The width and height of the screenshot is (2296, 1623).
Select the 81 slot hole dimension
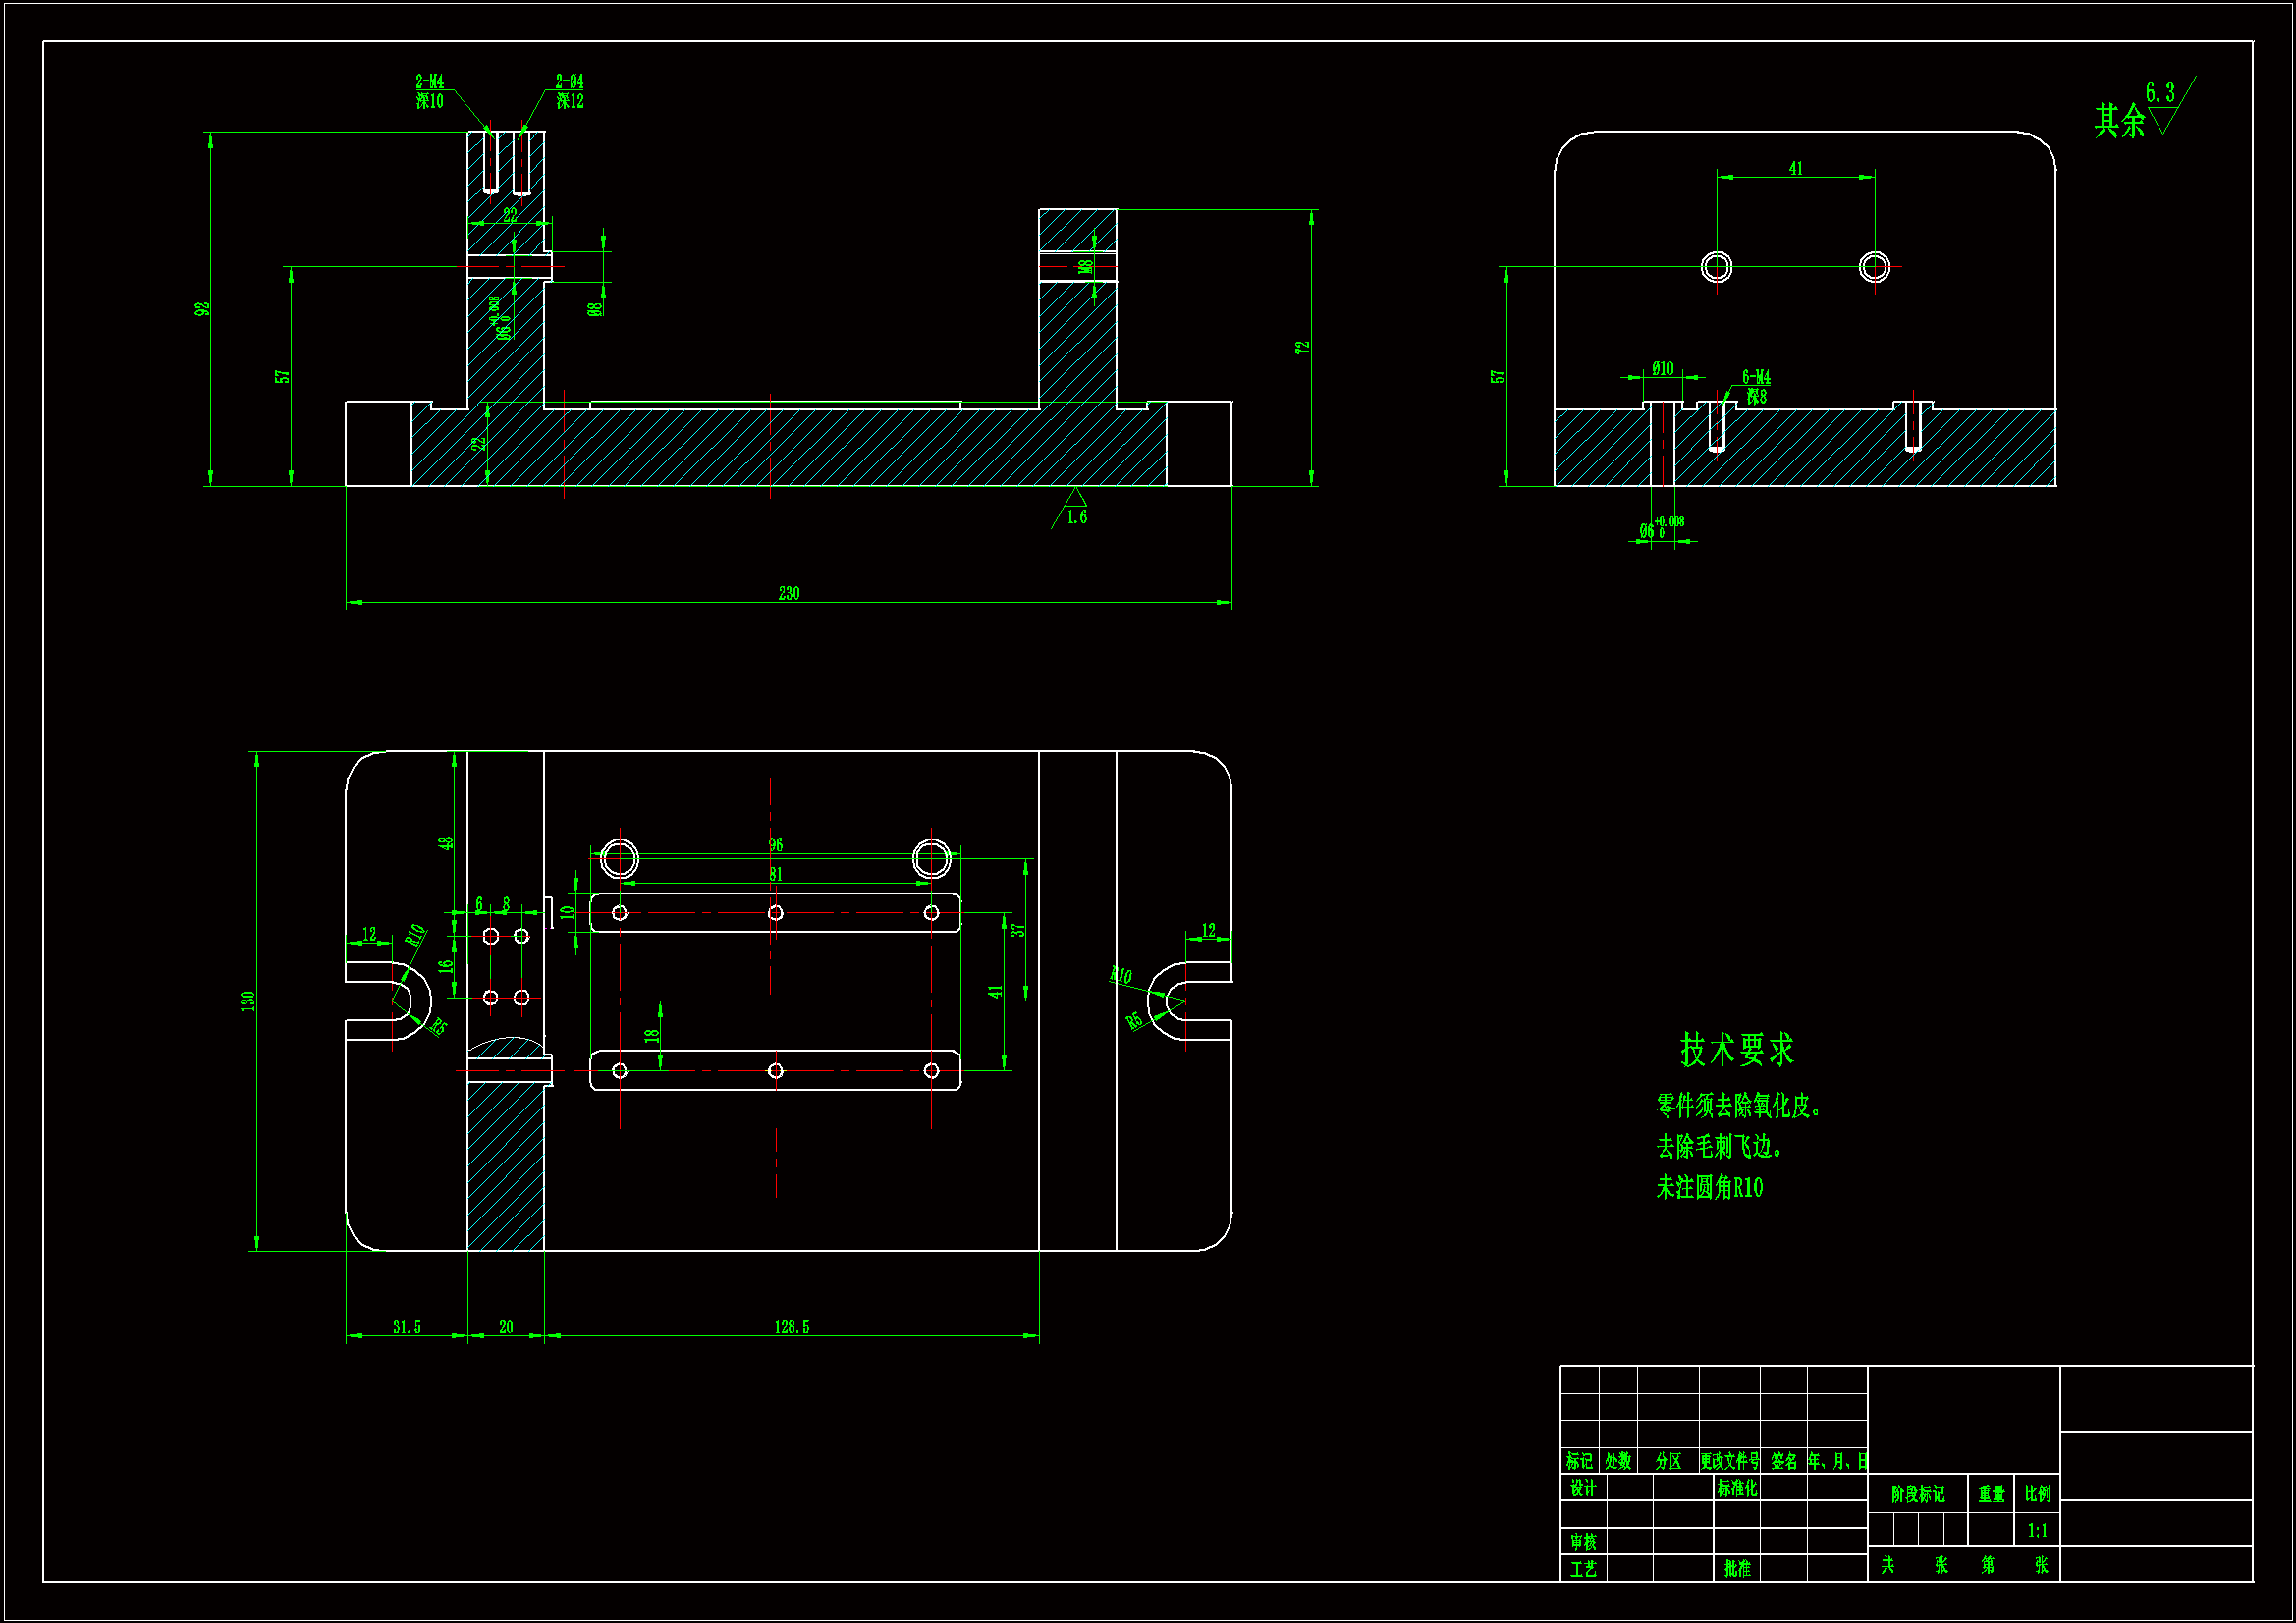coord(776,874)
